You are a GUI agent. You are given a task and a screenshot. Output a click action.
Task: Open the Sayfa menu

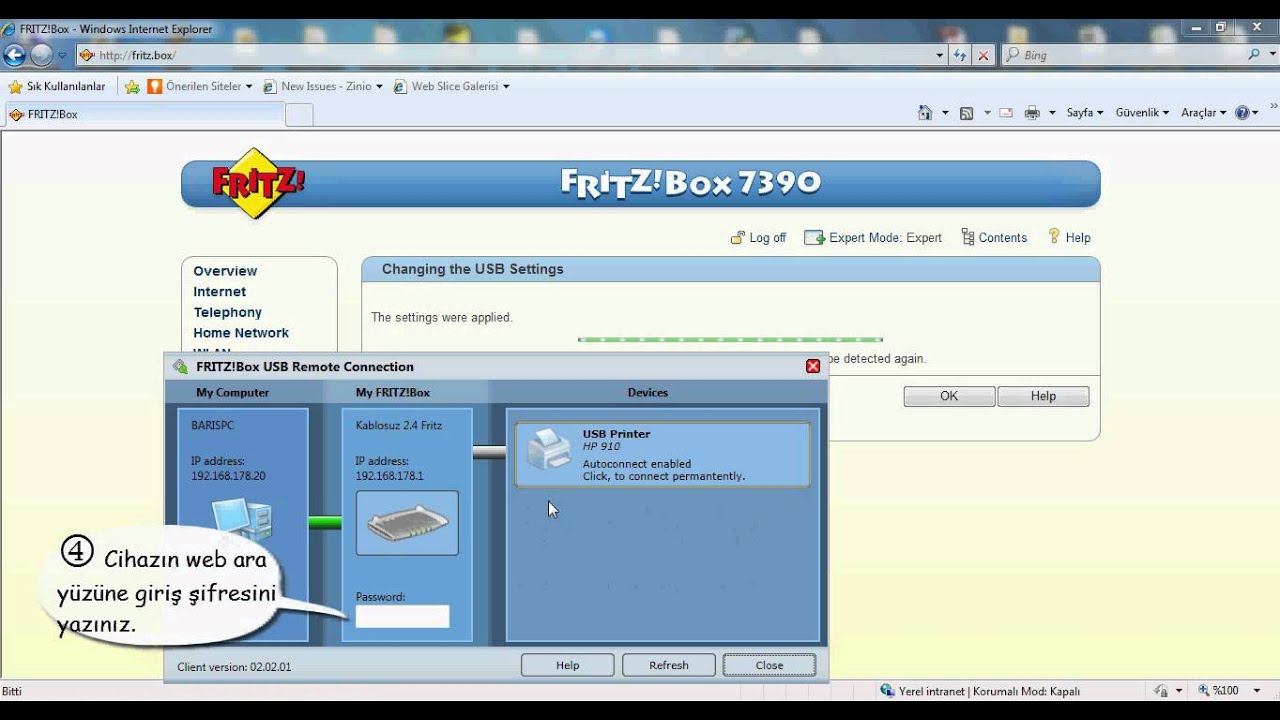tap(1085, 113)
